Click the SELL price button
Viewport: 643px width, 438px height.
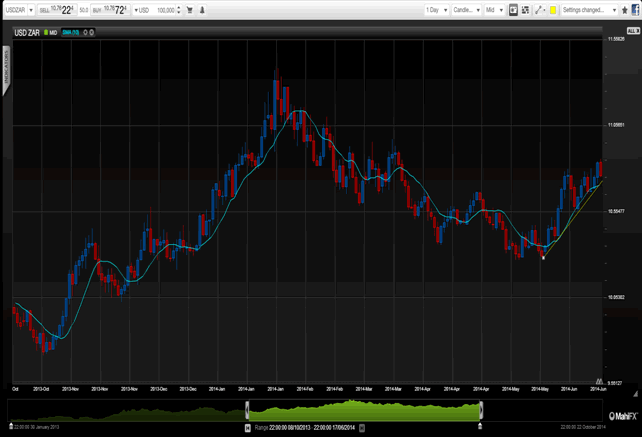(54, 10)
